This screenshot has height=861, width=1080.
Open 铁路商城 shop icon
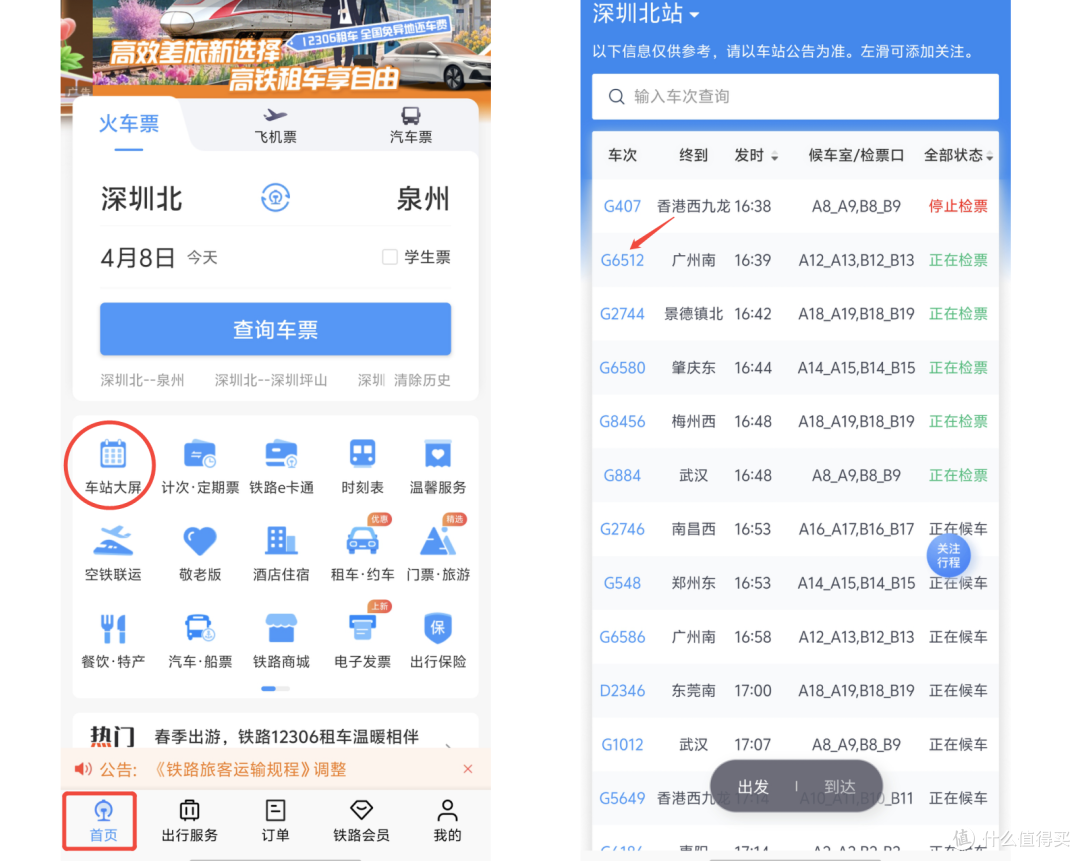[281, 628]
